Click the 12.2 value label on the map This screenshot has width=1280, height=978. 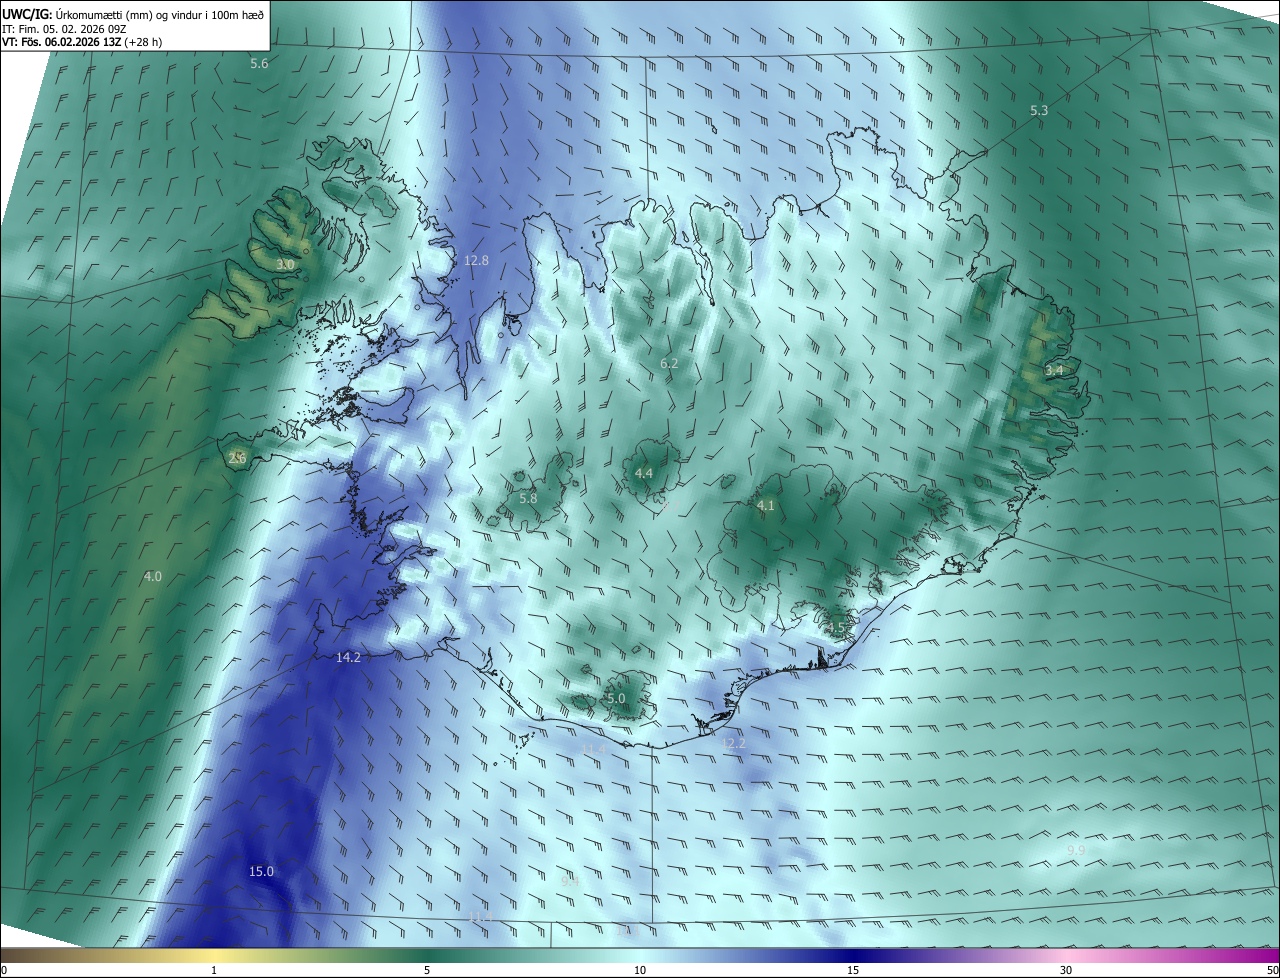(734, 743)
